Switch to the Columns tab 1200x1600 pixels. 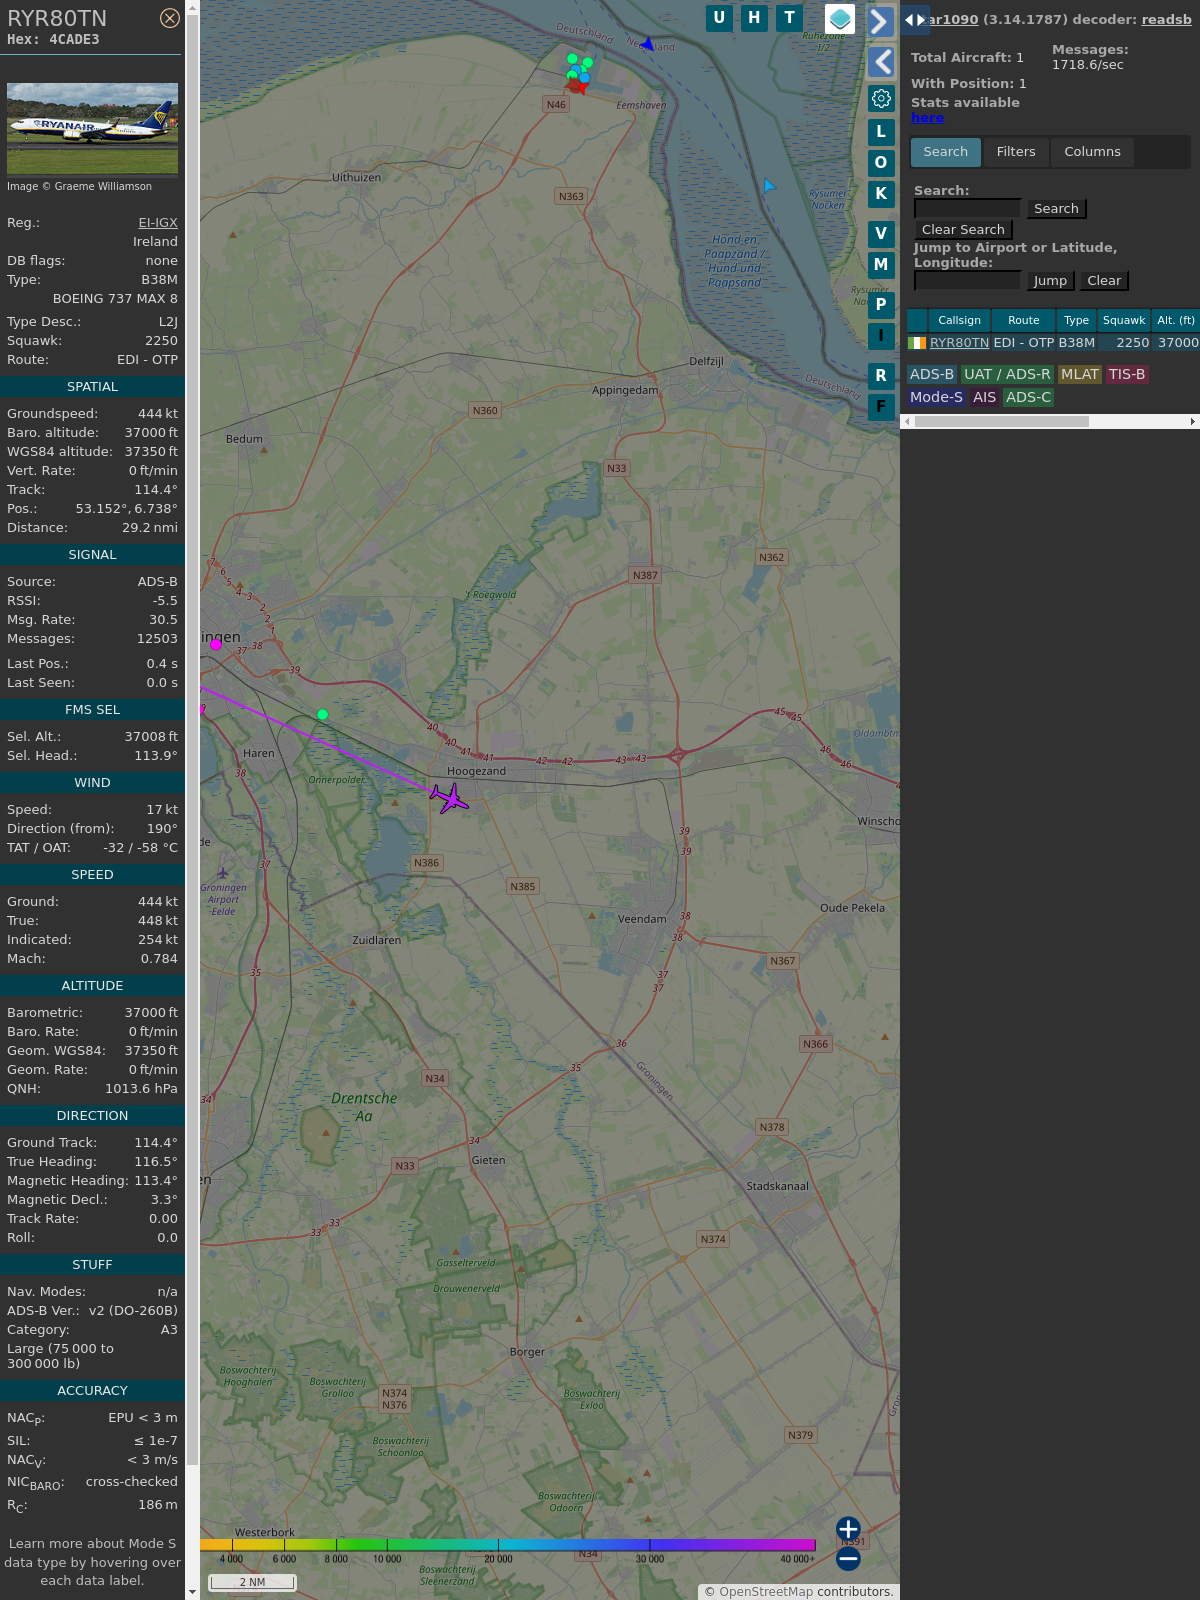(1092, 152)
